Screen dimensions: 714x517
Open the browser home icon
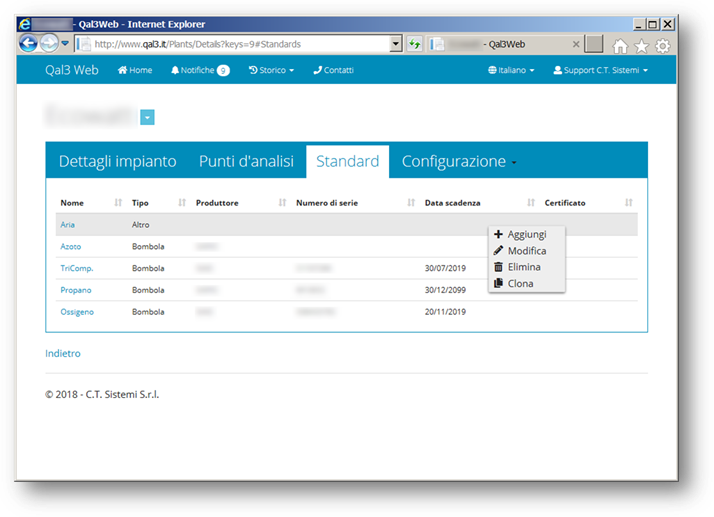tap(621, 46)
